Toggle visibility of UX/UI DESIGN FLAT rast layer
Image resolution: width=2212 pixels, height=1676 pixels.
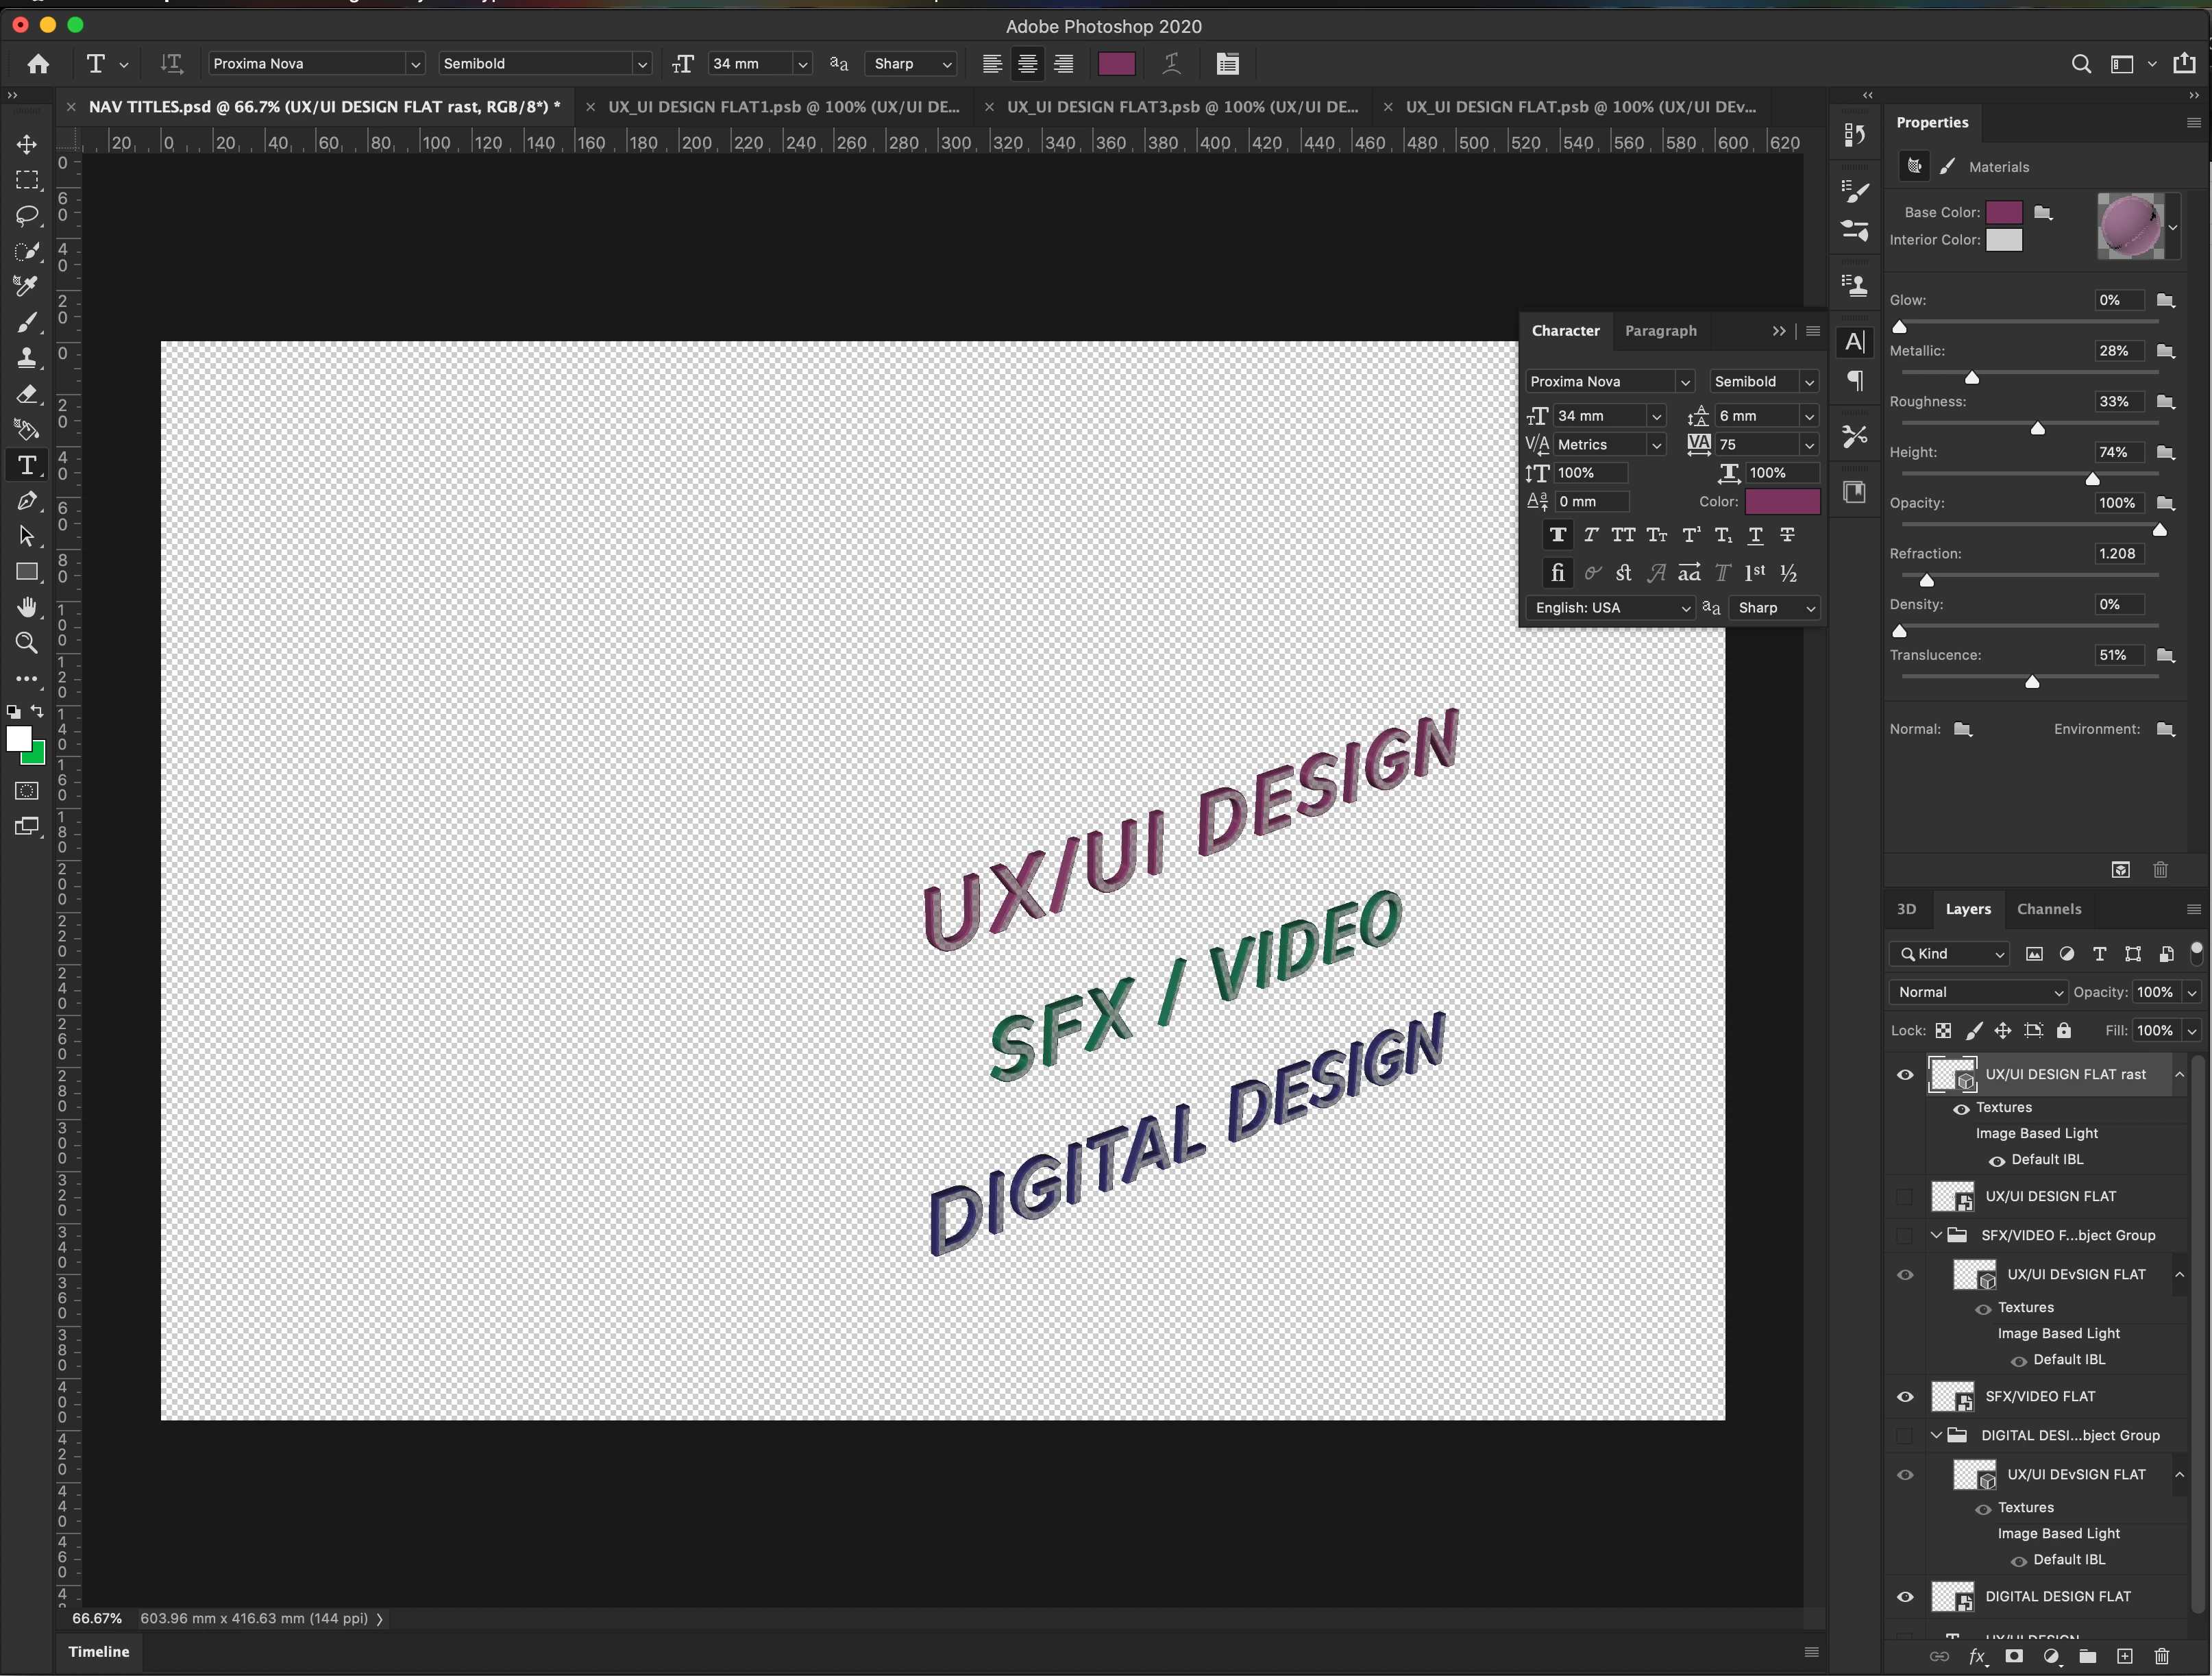click(x=1905, y=1075)
